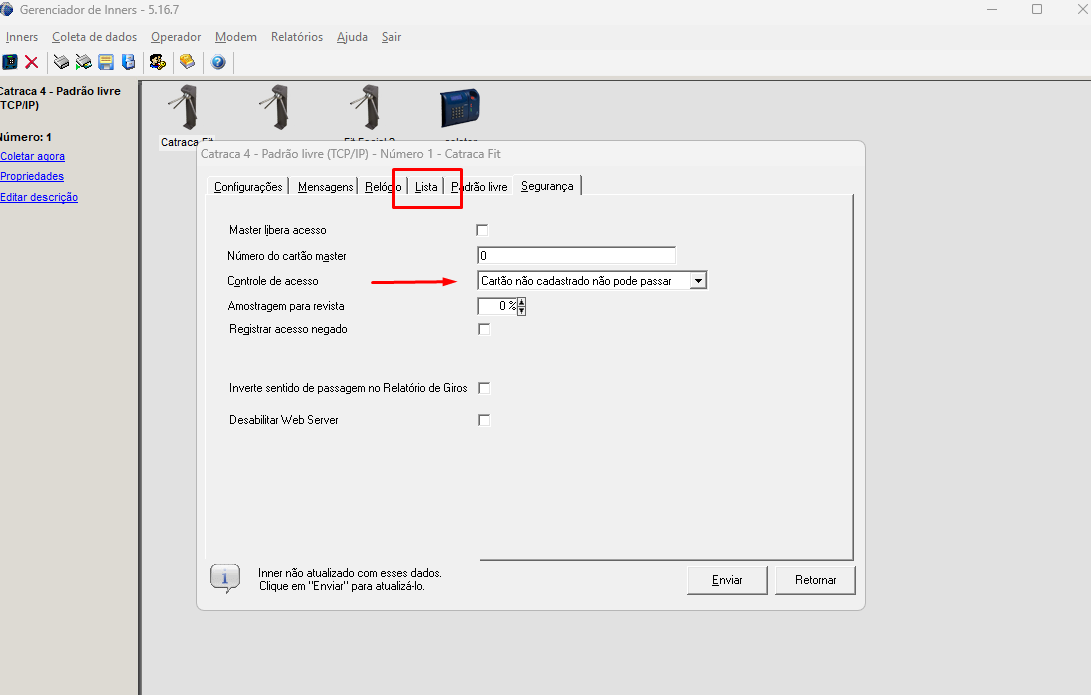Expand the Controle de acesso dropdown

[x=698, y=281]
